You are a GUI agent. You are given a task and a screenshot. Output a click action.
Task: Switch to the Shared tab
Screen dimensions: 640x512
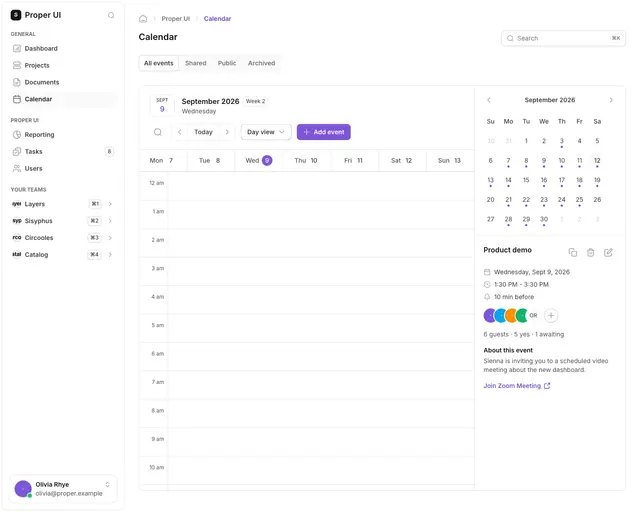pos(196,63)
